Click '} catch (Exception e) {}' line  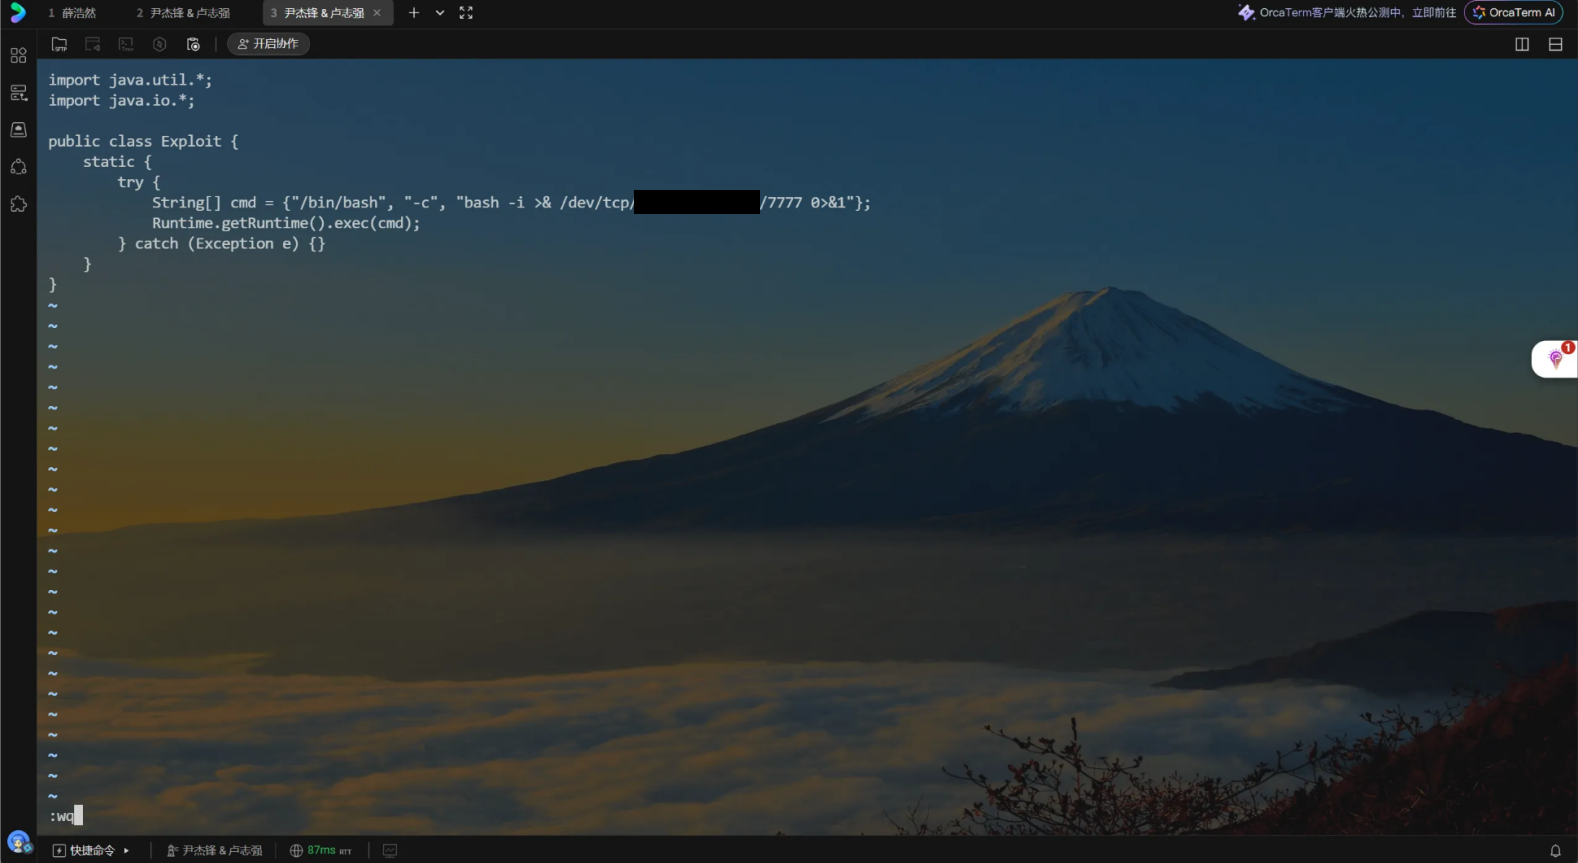pos(221,243)
